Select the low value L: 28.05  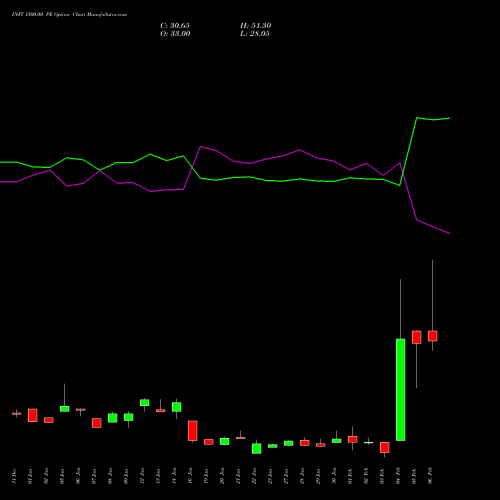[255, 34]
